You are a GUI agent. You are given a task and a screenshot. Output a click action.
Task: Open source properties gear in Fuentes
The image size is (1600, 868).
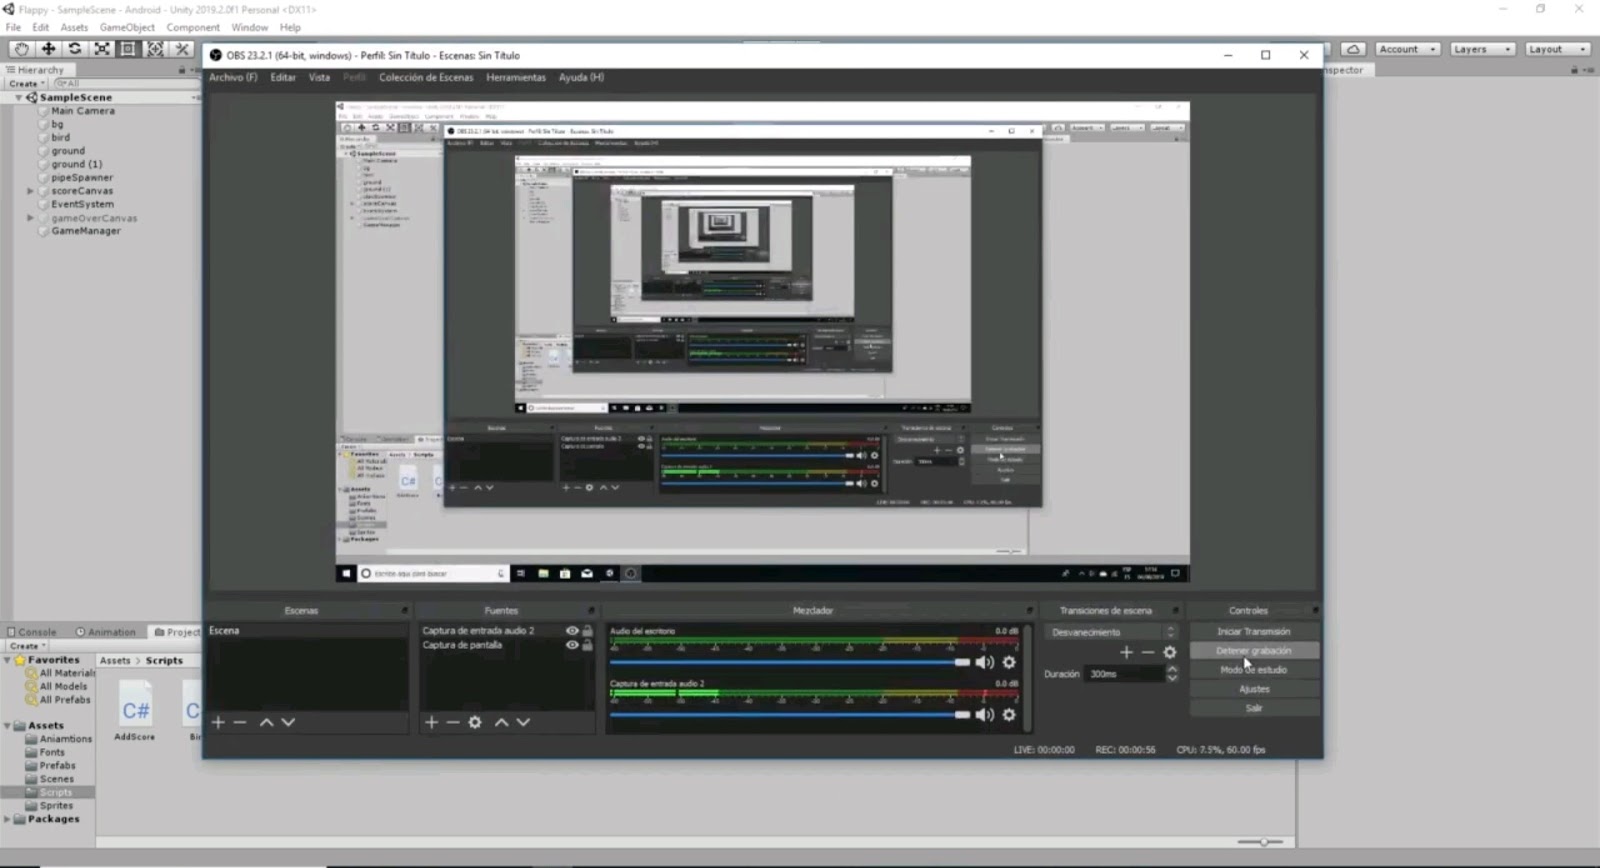tap(475, 722)
